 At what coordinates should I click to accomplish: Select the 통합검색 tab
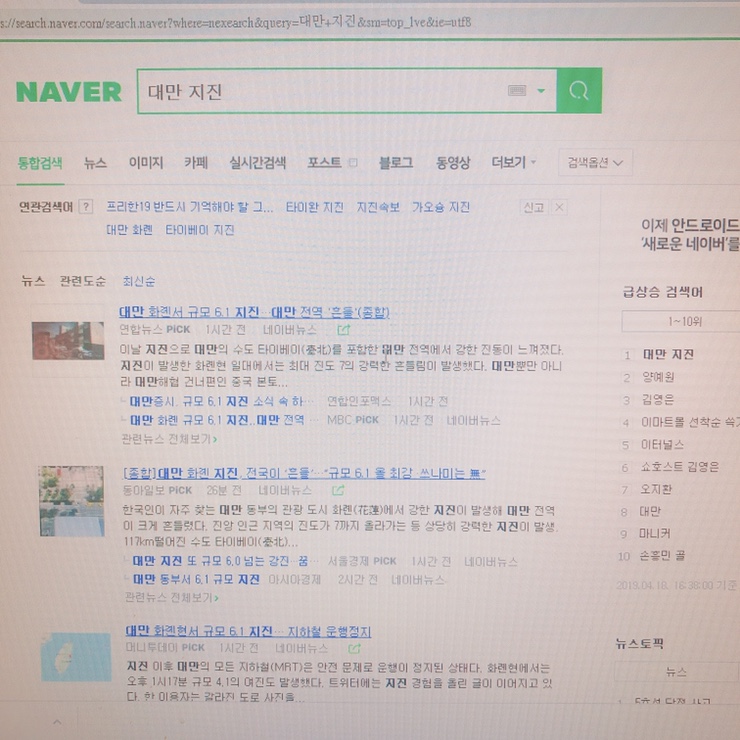pyautogui.click(x=40, y=163)
